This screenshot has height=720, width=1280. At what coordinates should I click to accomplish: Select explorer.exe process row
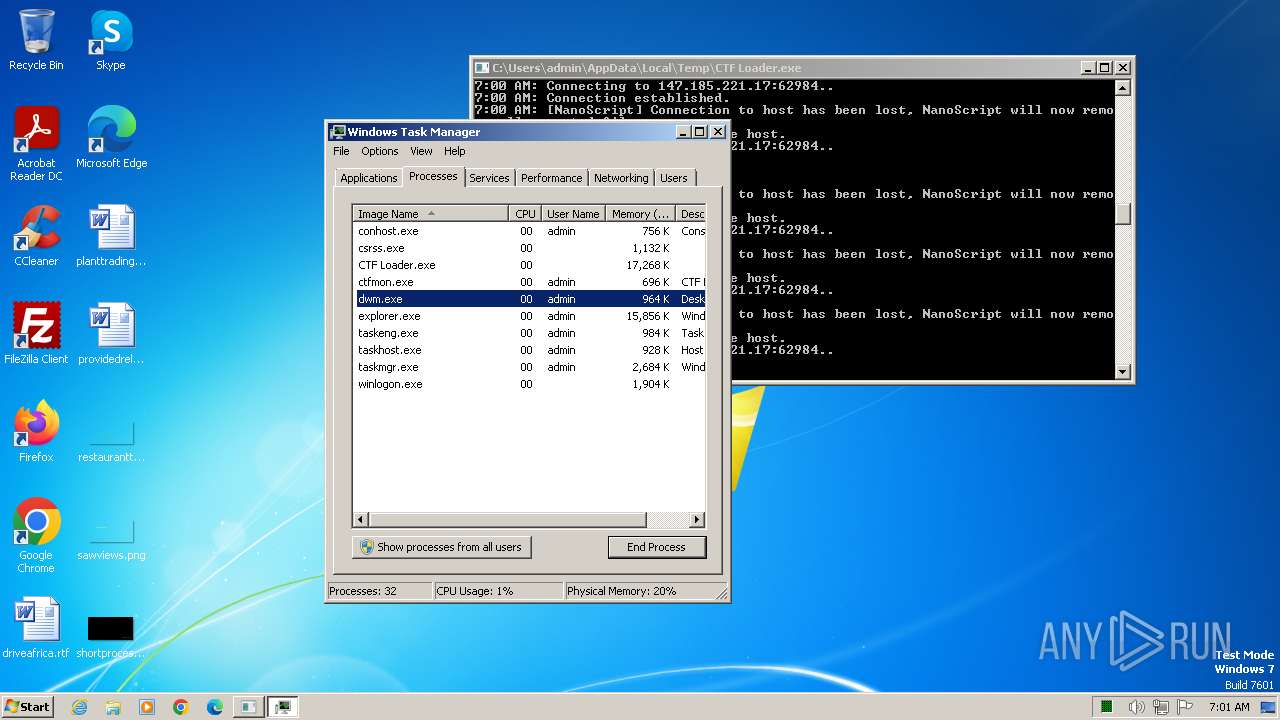[x=530, y=316]
